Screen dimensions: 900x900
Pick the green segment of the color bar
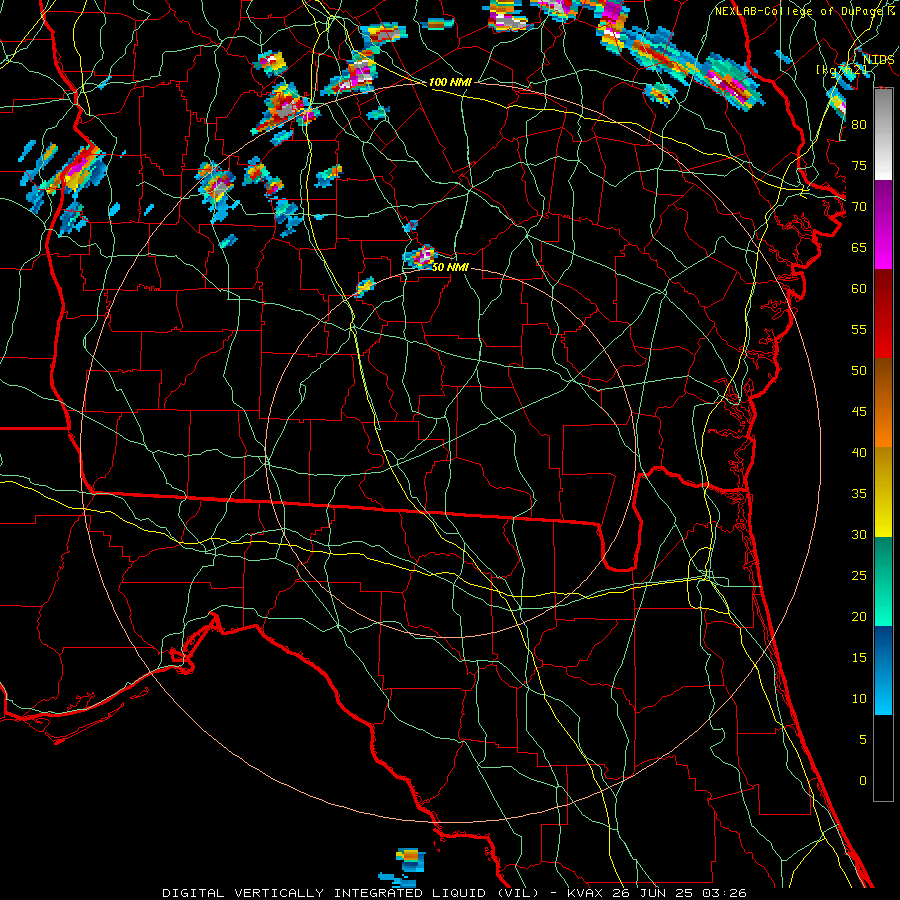point(883,581)
